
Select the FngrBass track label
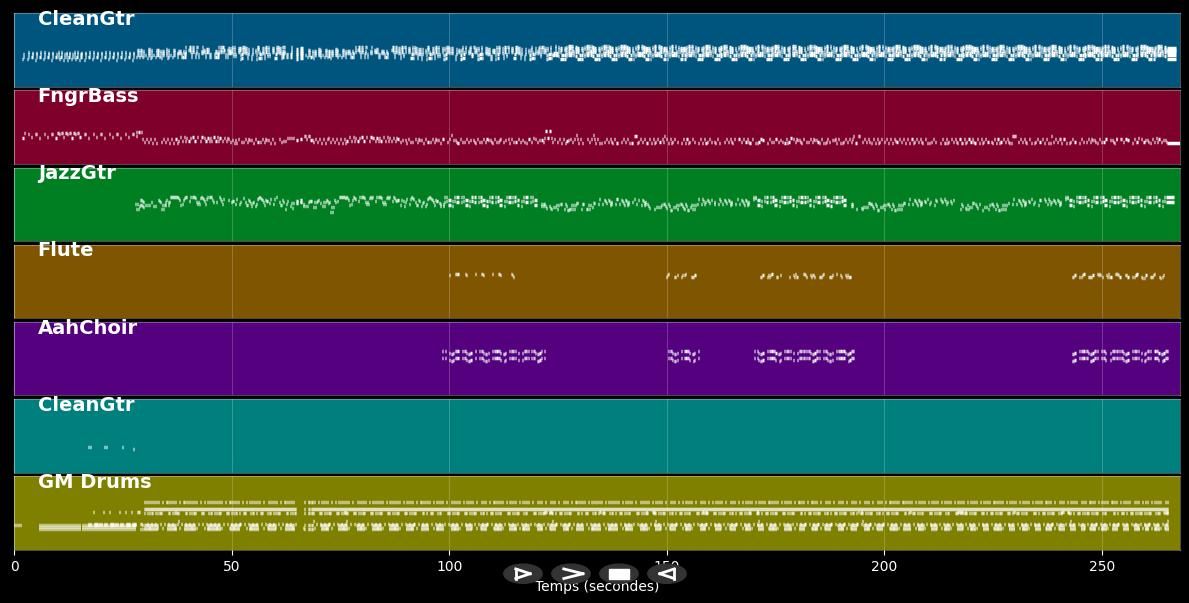(88, 96)
